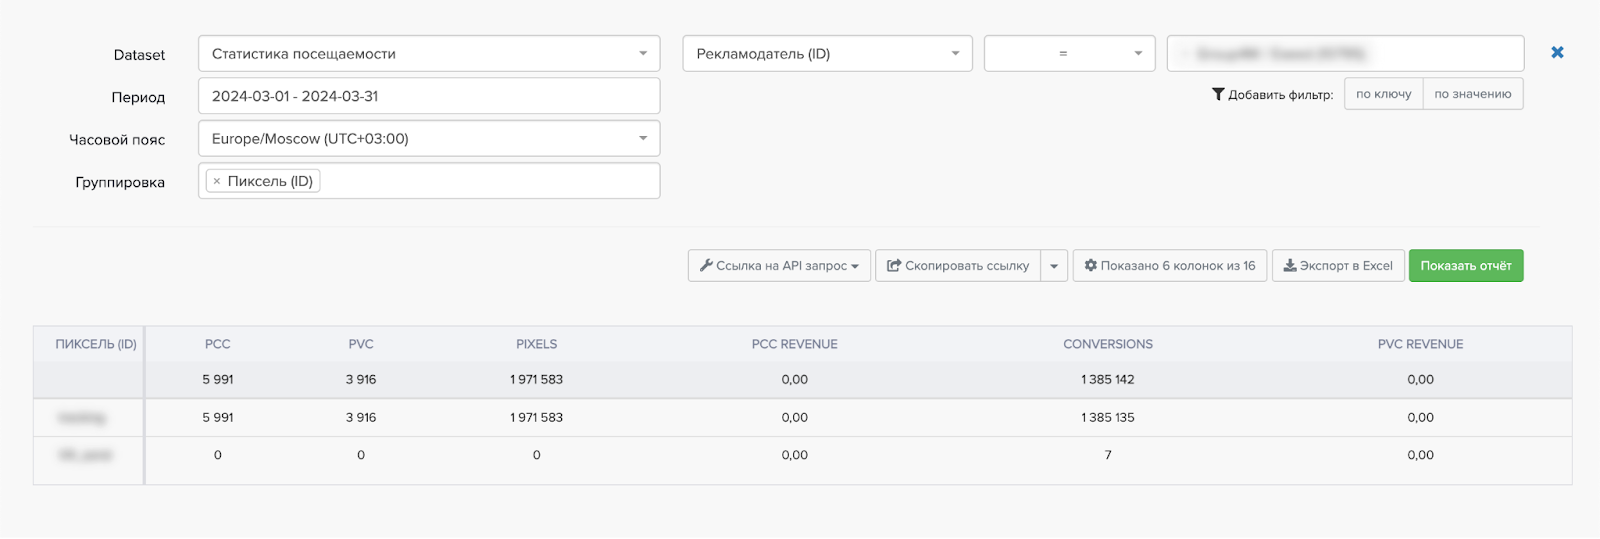
Task: Add a filter по значению
Action: click(1472, 94)
